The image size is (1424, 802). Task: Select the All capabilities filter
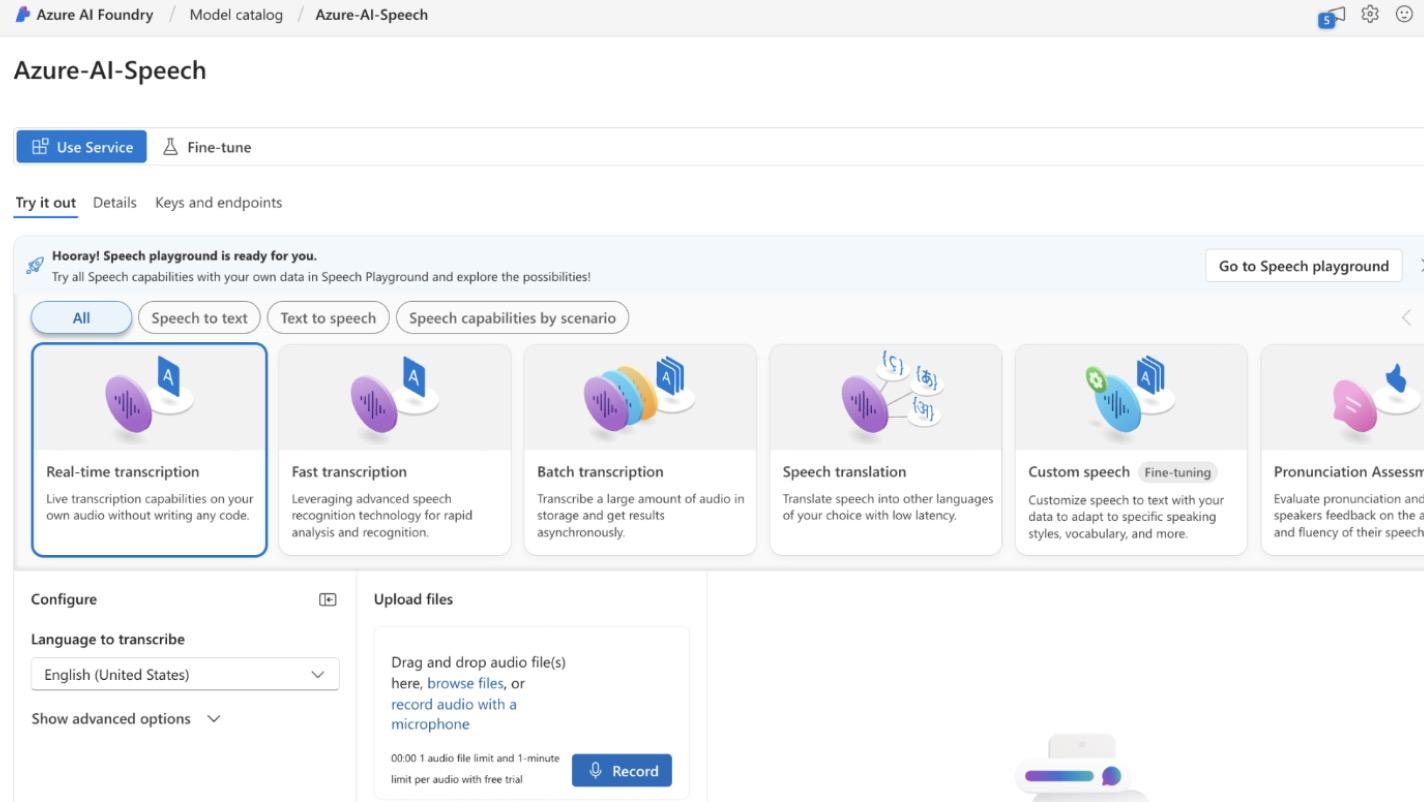coord(81,317)
